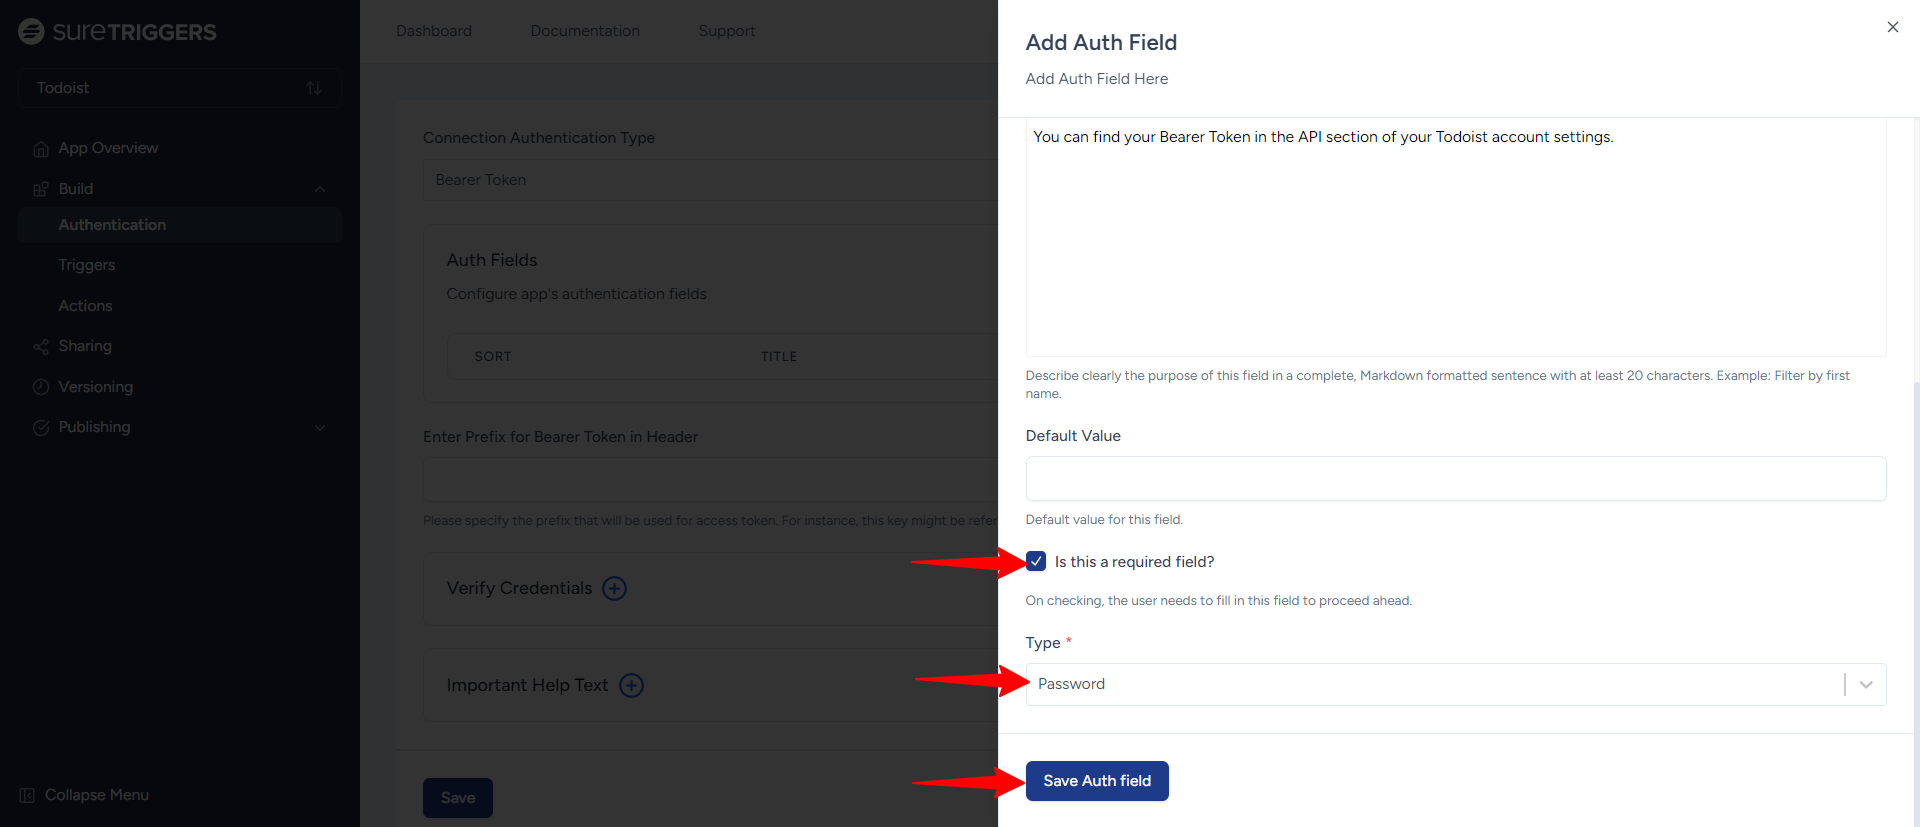1920x827 pixels.
Task: Open the Documentation tab
Action: pyautogui.click(x=585, y=31)
